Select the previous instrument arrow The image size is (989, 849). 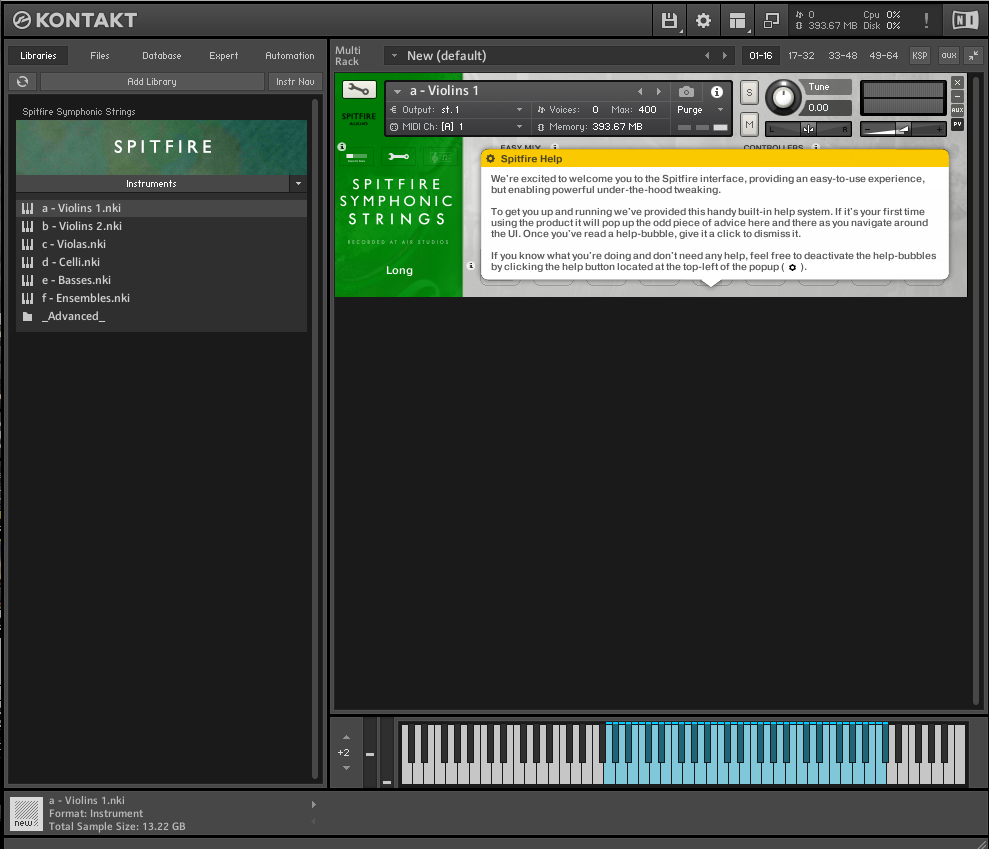(x=640, y=91)
